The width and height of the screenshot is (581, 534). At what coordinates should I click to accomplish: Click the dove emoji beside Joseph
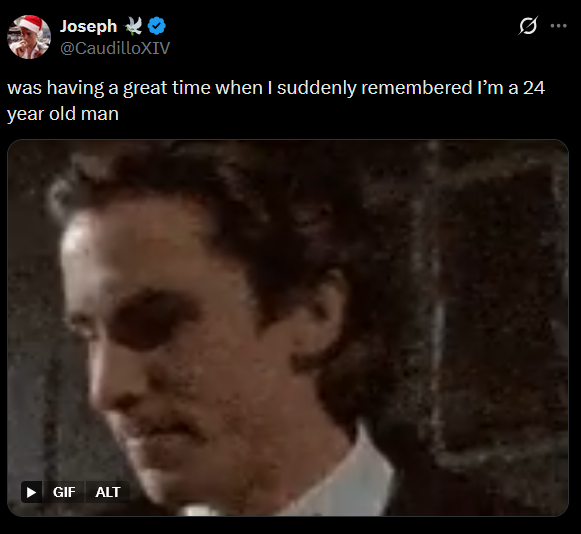pos(133,26)
